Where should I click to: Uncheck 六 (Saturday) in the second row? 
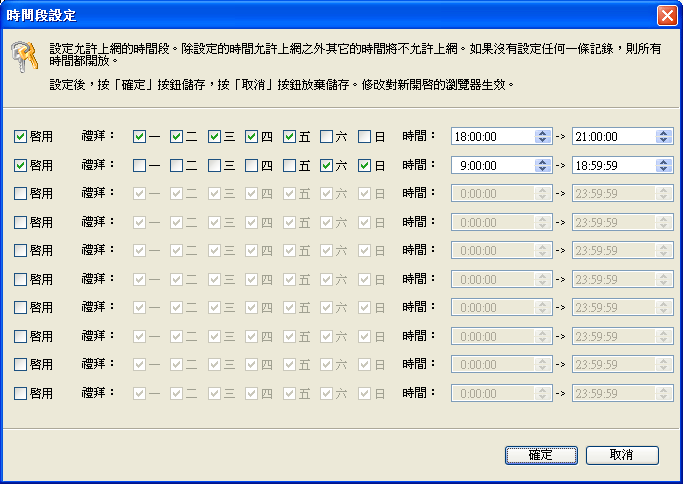tap(327, 165)
